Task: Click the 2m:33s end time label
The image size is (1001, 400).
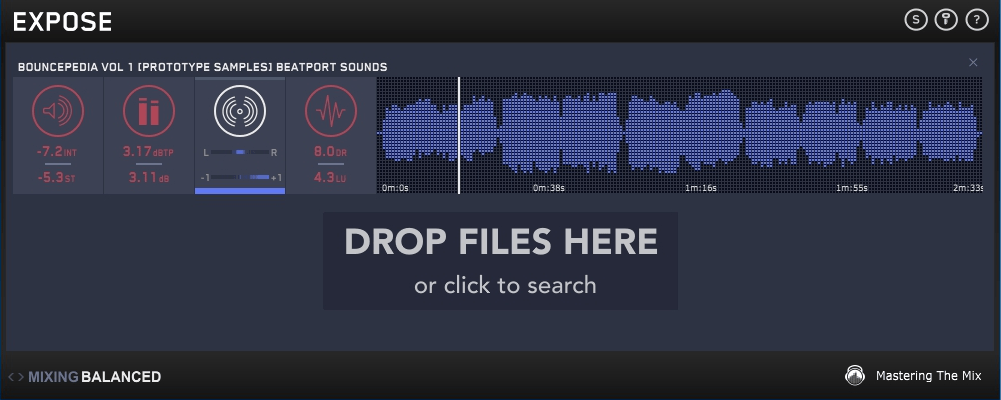Action: (x=968, y=188)
